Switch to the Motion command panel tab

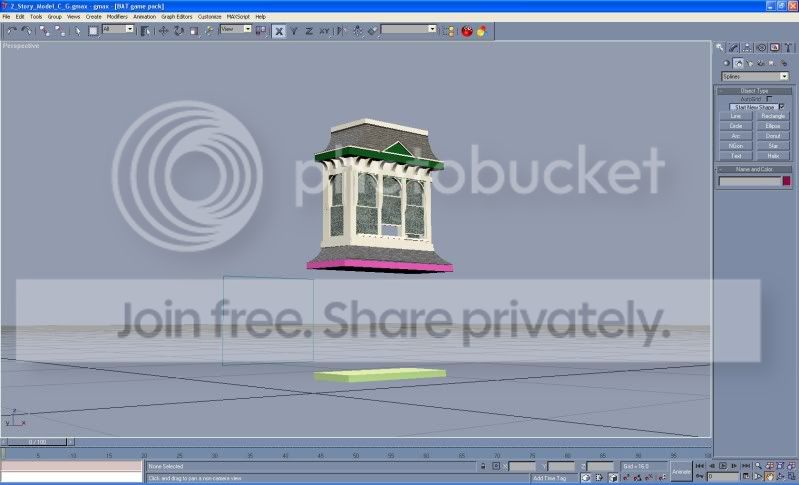pyautogui.click(x=761, y=47)
